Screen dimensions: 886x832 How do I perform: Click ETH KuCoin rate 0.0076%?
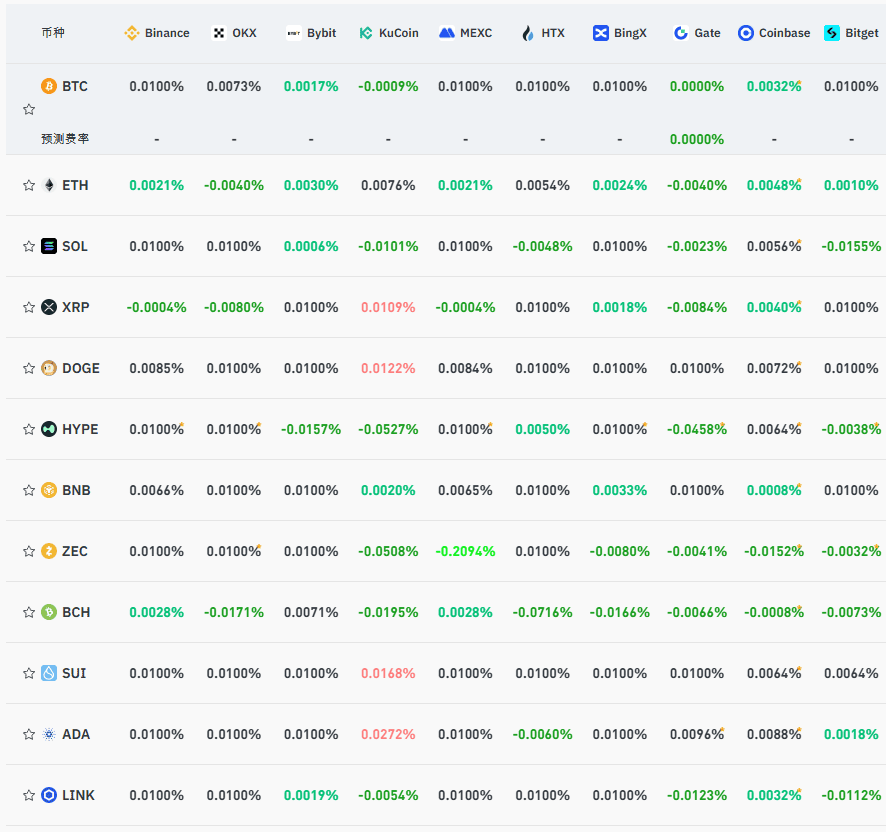(x=388, y=185)
